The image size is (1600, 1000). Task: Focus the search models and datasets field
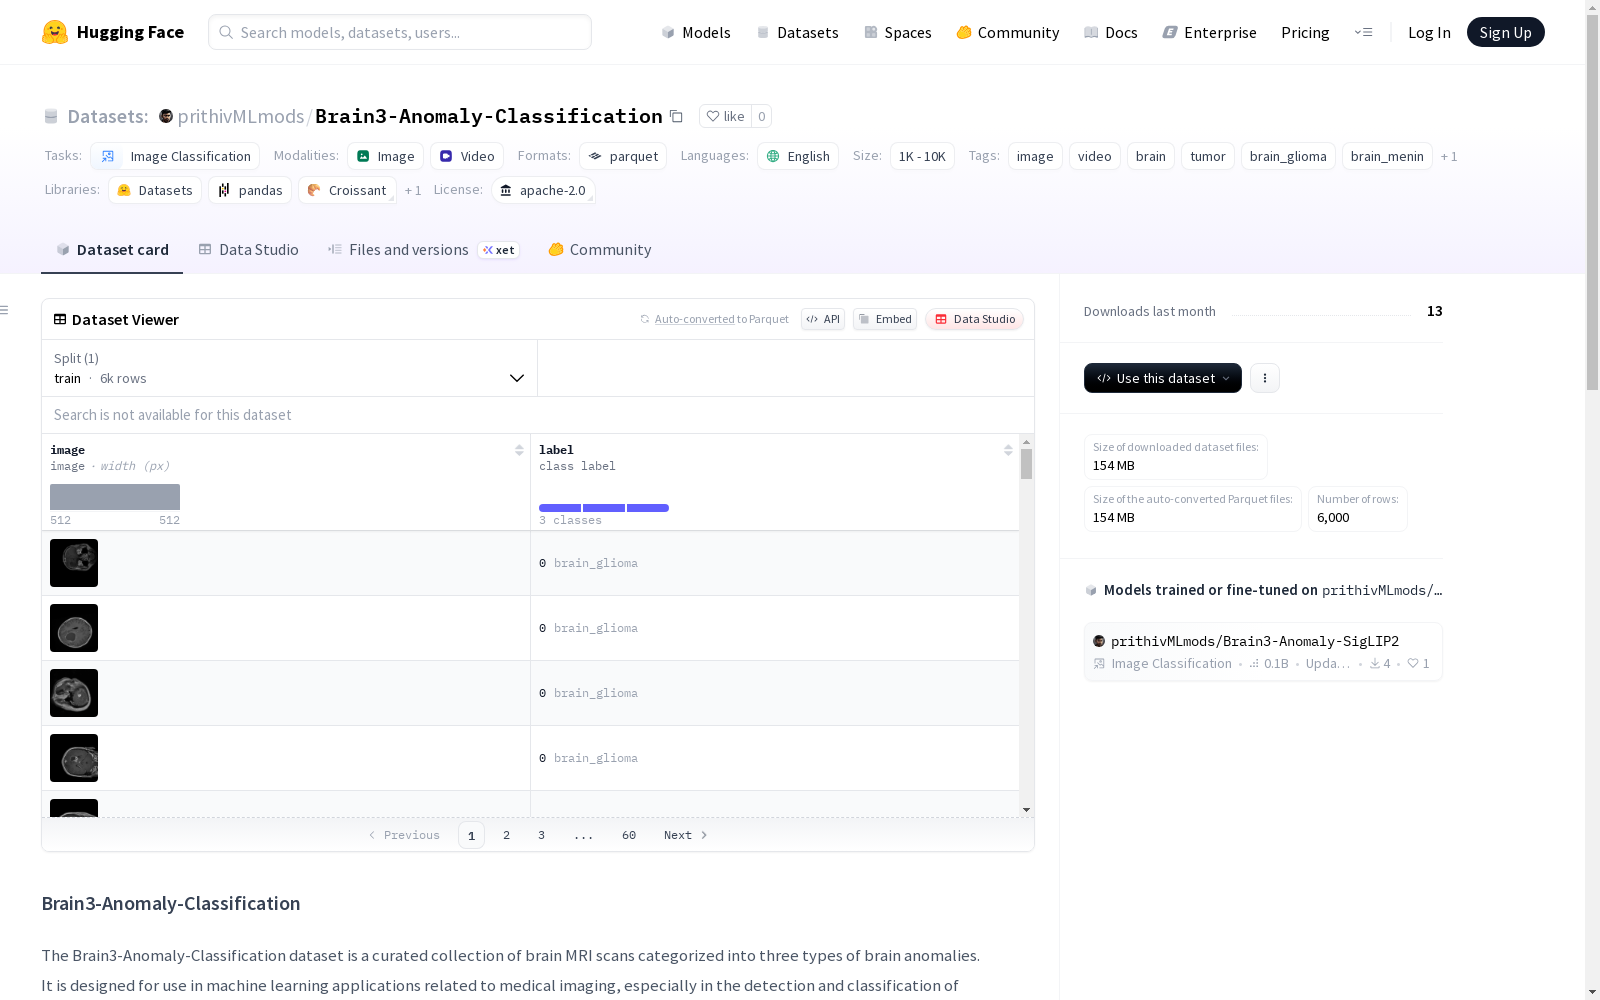pyautogui.click(x=400, y=32)
